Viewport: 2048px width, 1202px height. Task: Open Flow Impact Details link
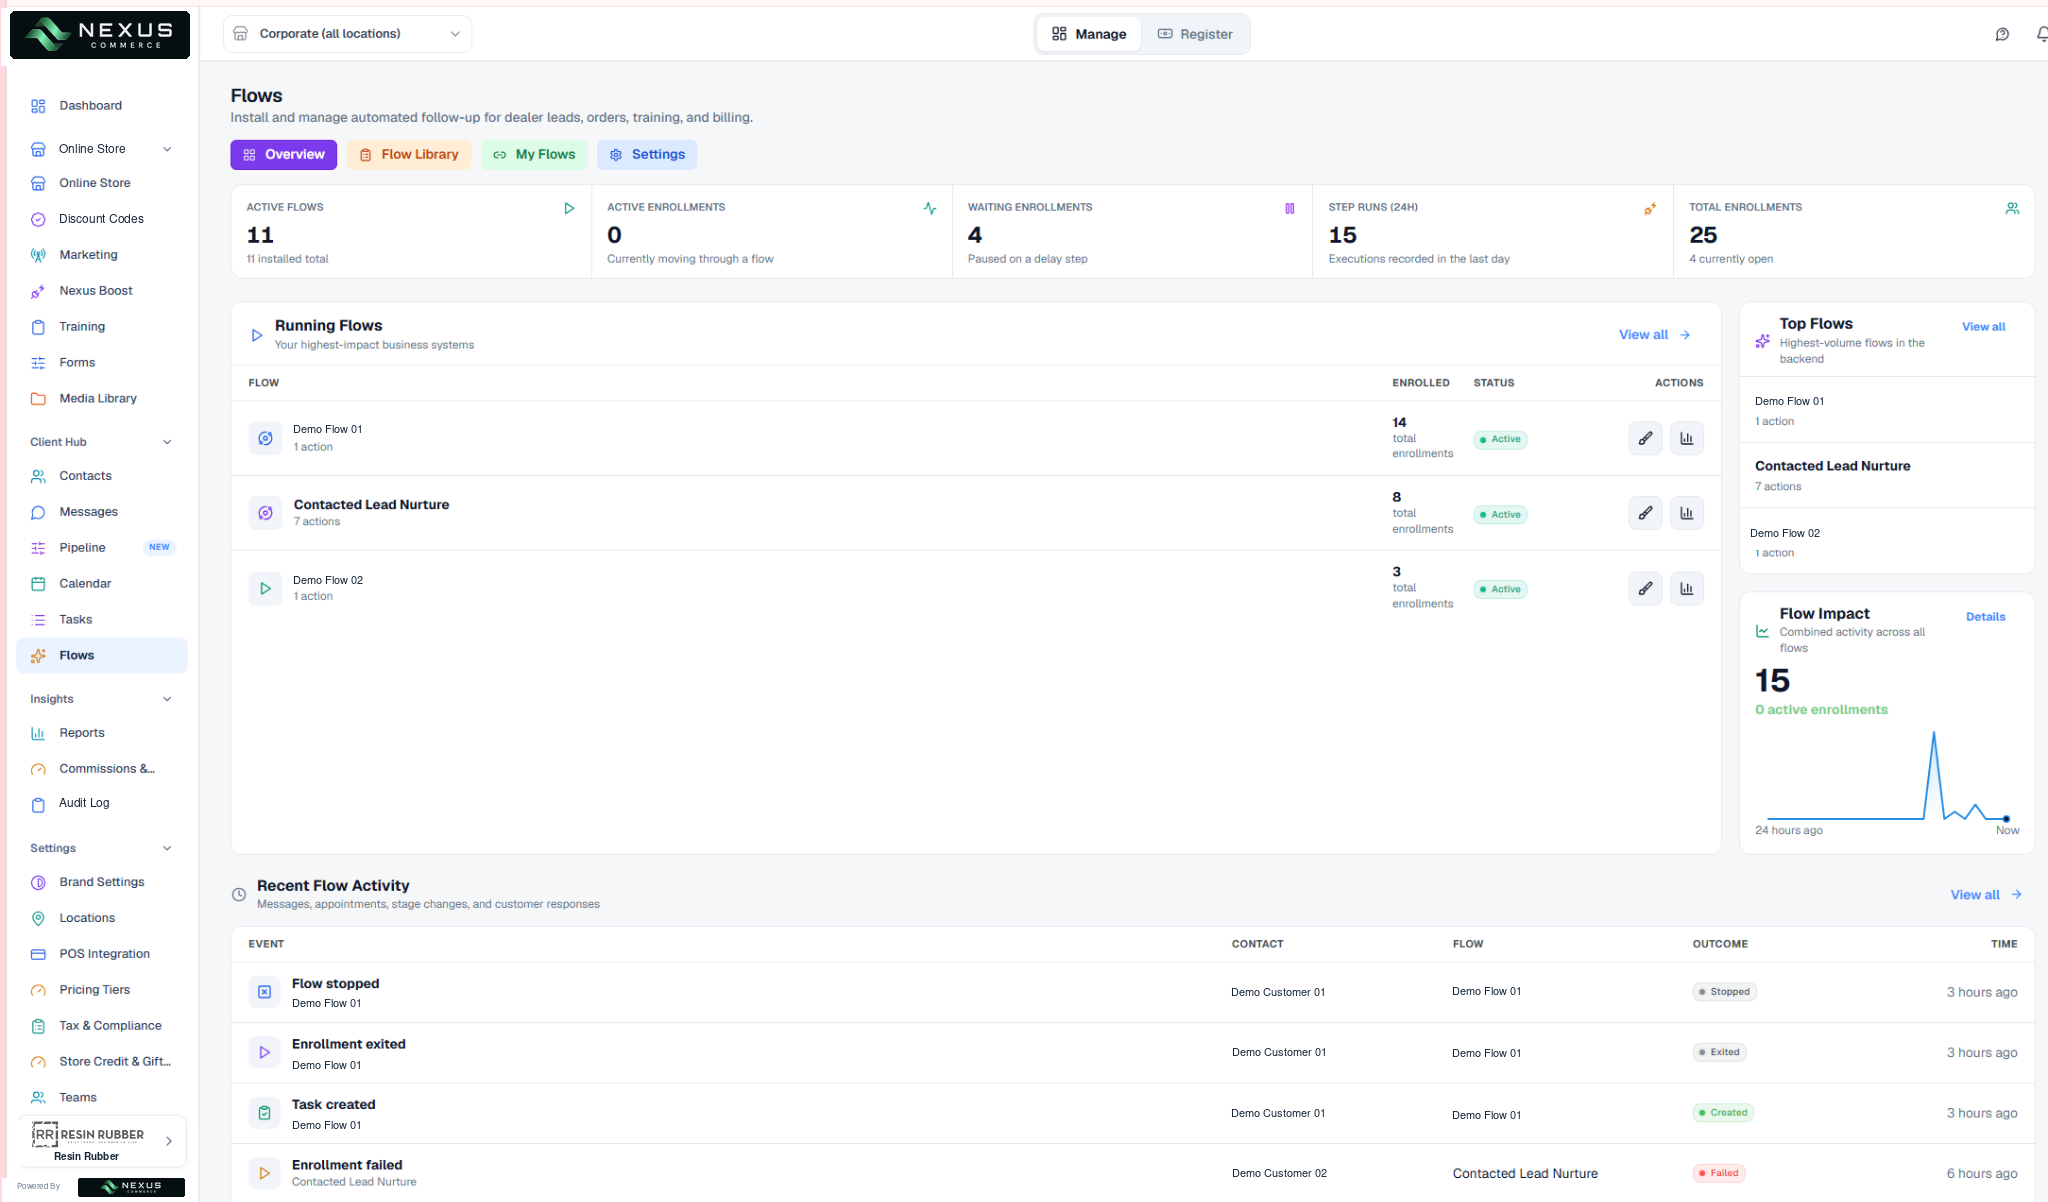click(x=1985, y=617)
